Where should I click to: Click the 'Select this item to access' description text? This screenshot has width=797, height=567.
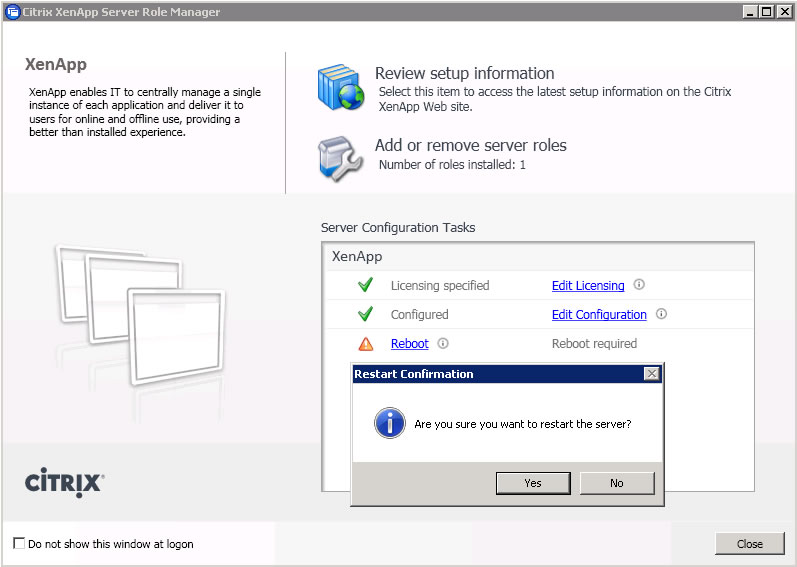[x=555, y=99]
